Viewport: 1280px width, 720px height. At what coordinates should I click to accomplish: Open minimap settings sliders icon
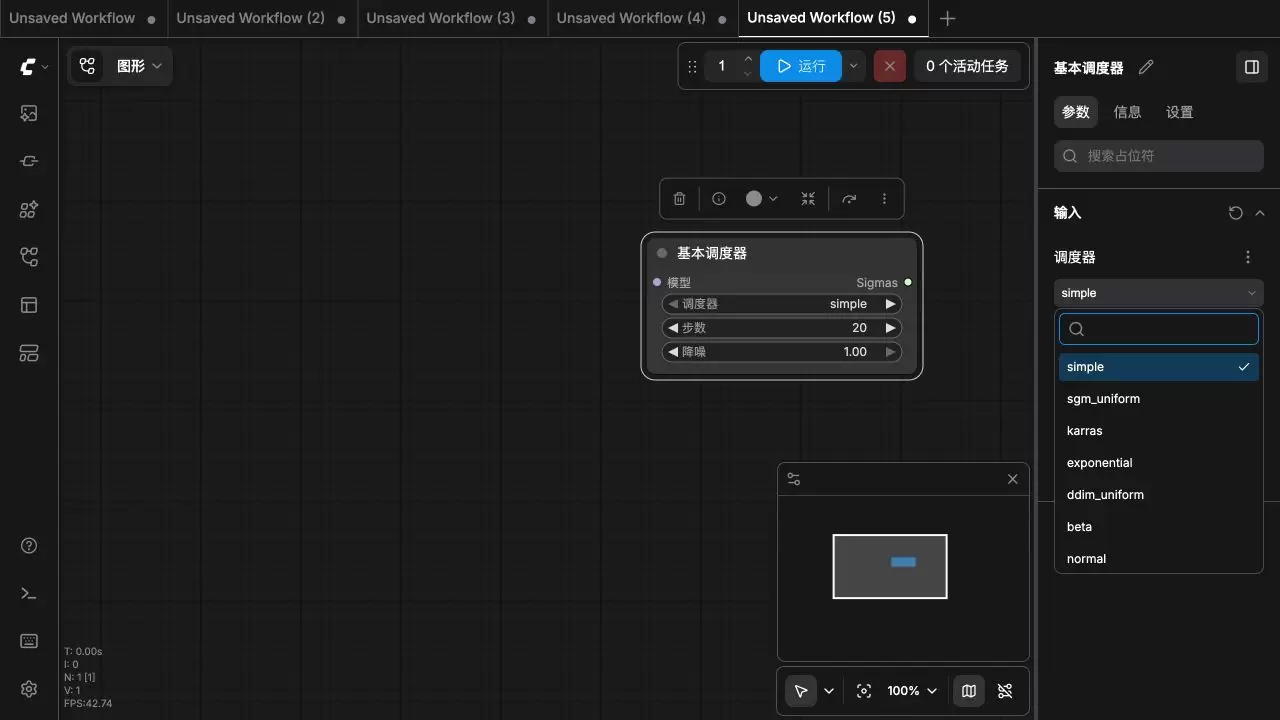[x=794, y=479]
